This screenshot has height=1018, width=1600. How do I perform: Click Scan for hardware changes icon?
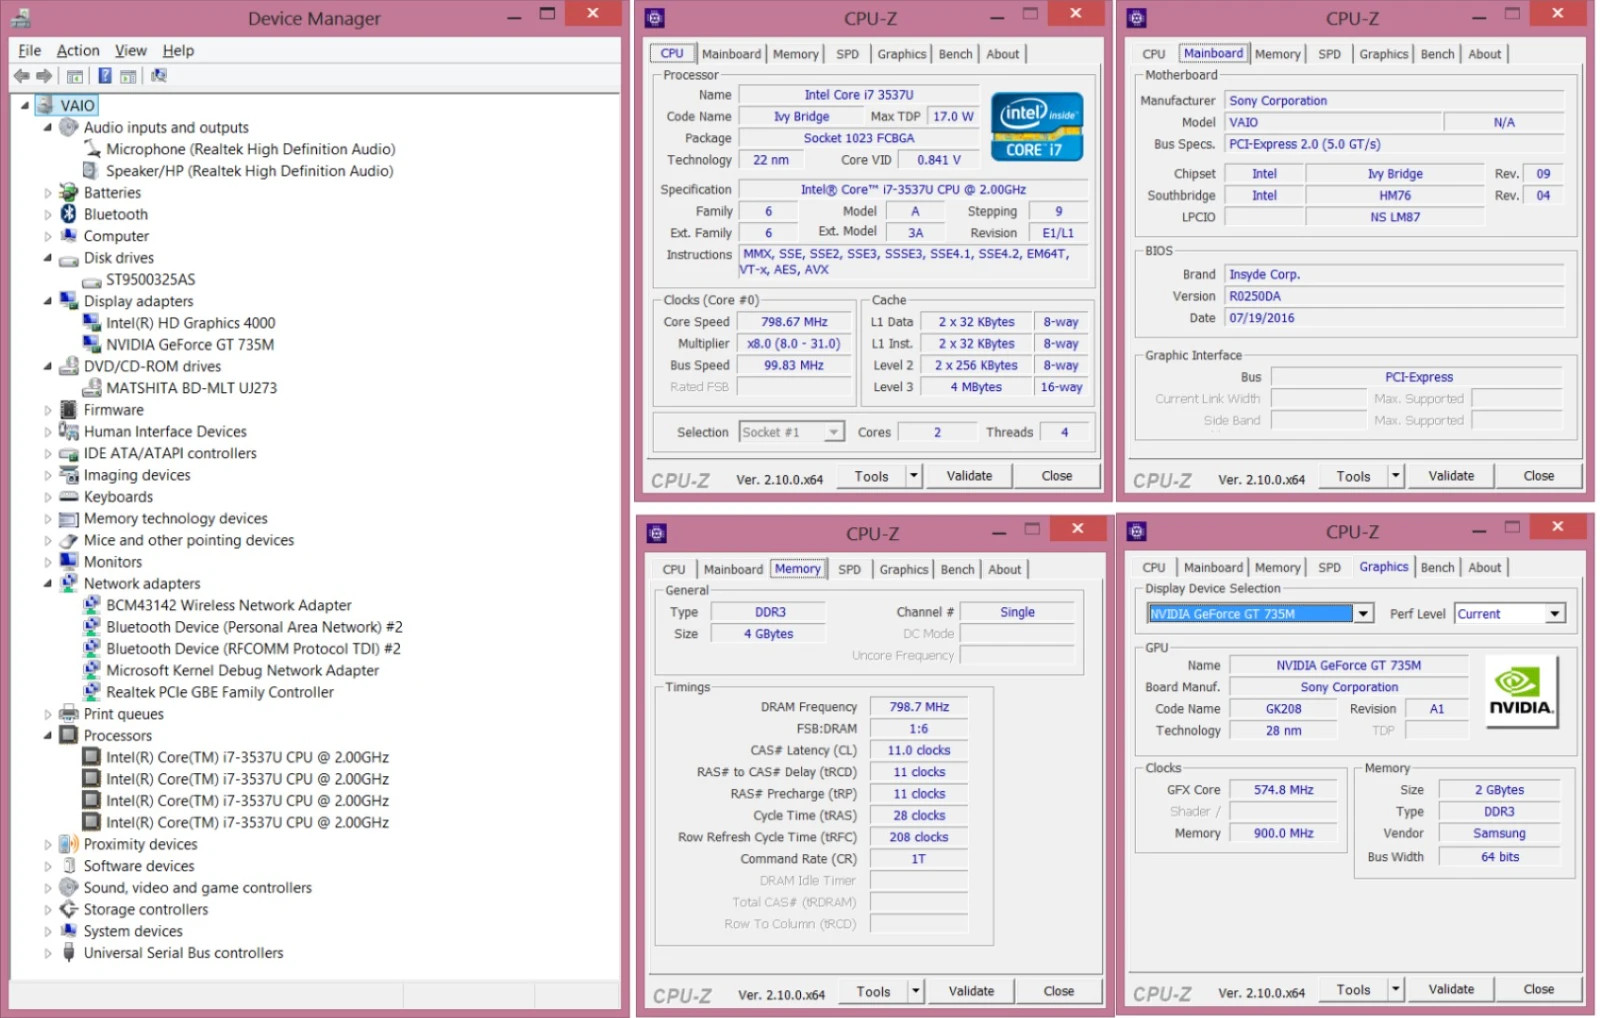(158, 76)
